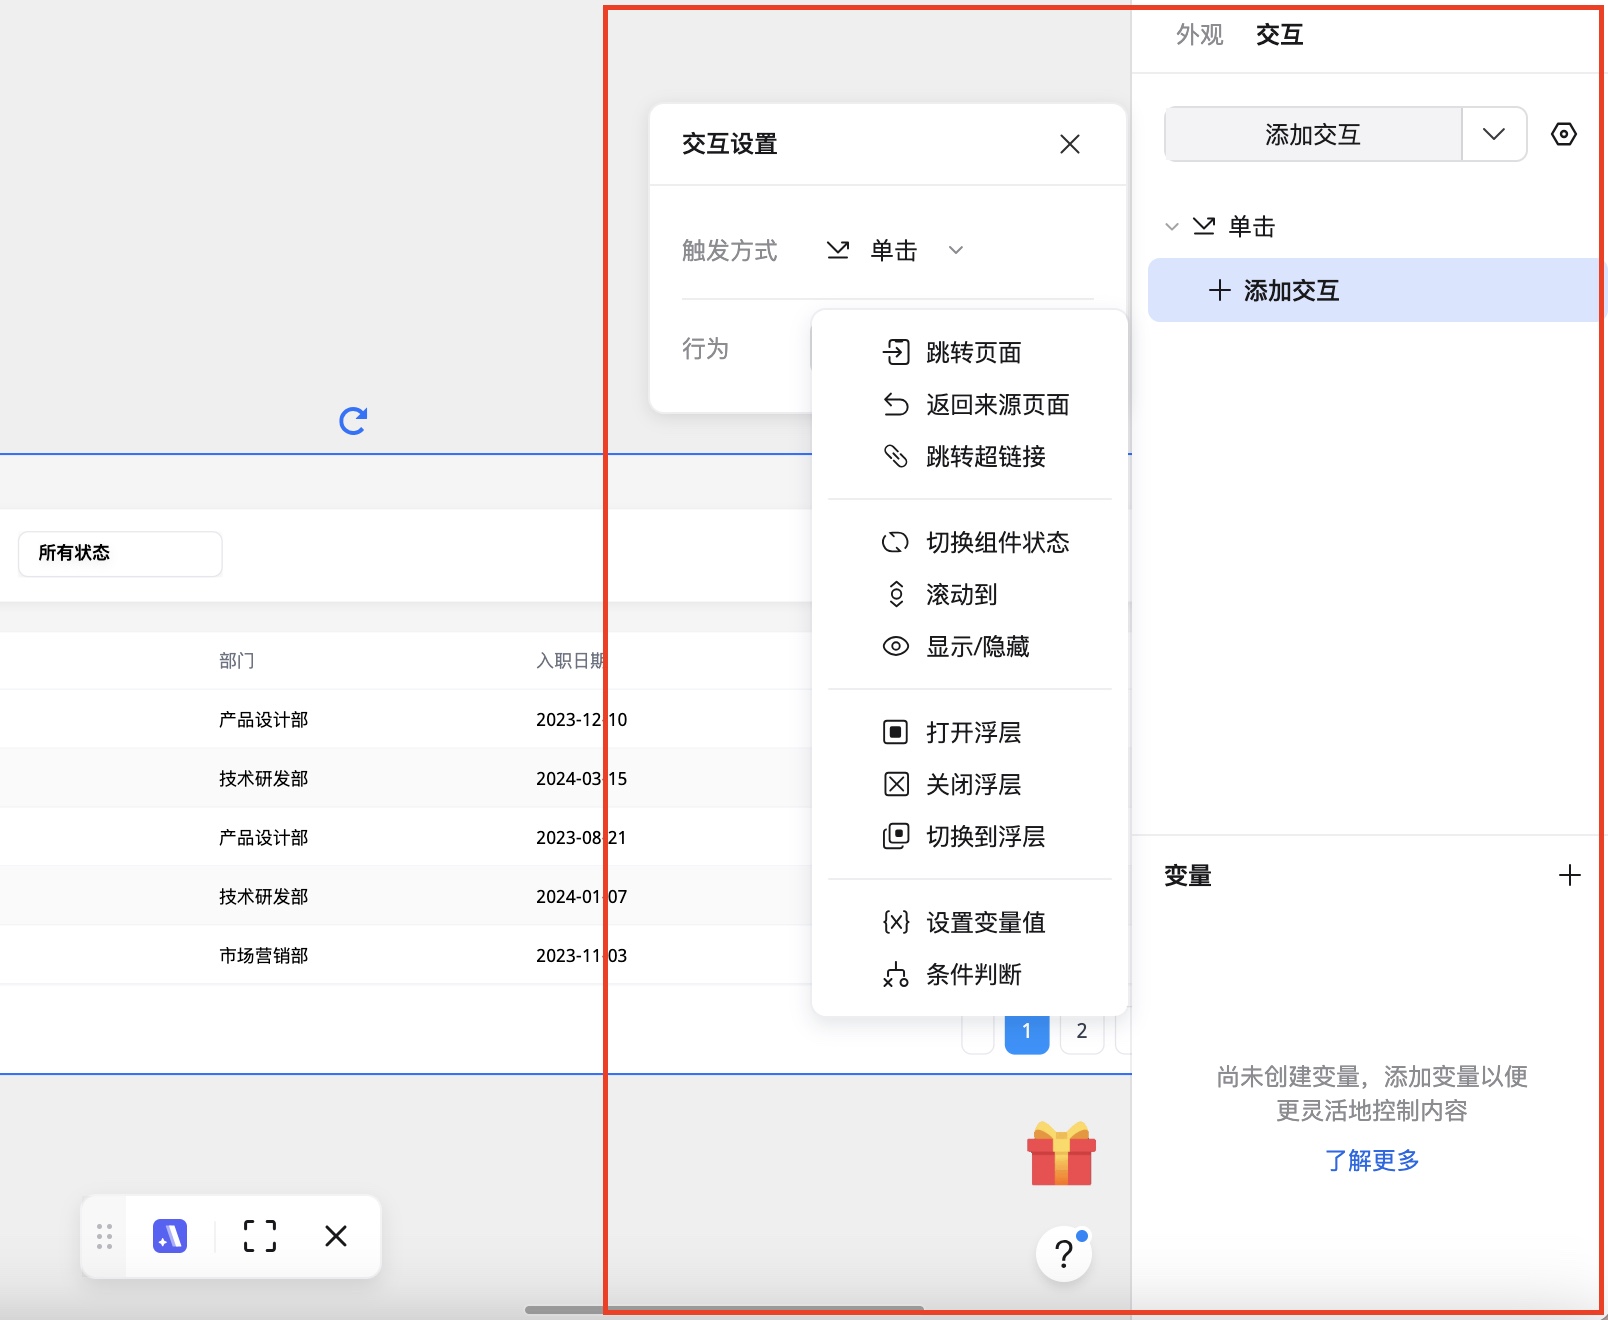
Task: Select 滚动到 action
Action: [x=970, y=594]
